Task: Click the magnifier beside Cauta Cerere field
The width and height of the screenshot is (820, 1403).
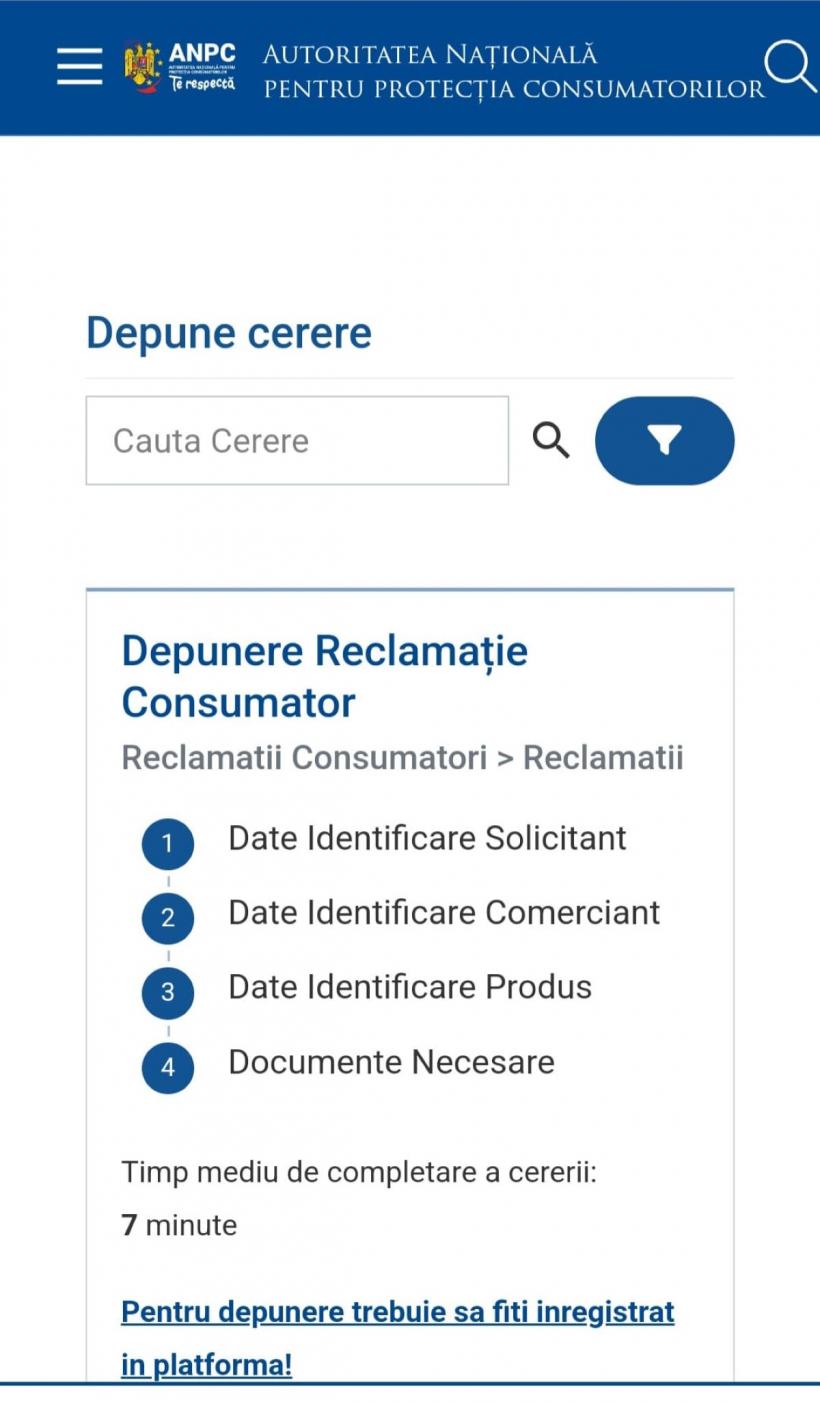Action: coord(550,440)
